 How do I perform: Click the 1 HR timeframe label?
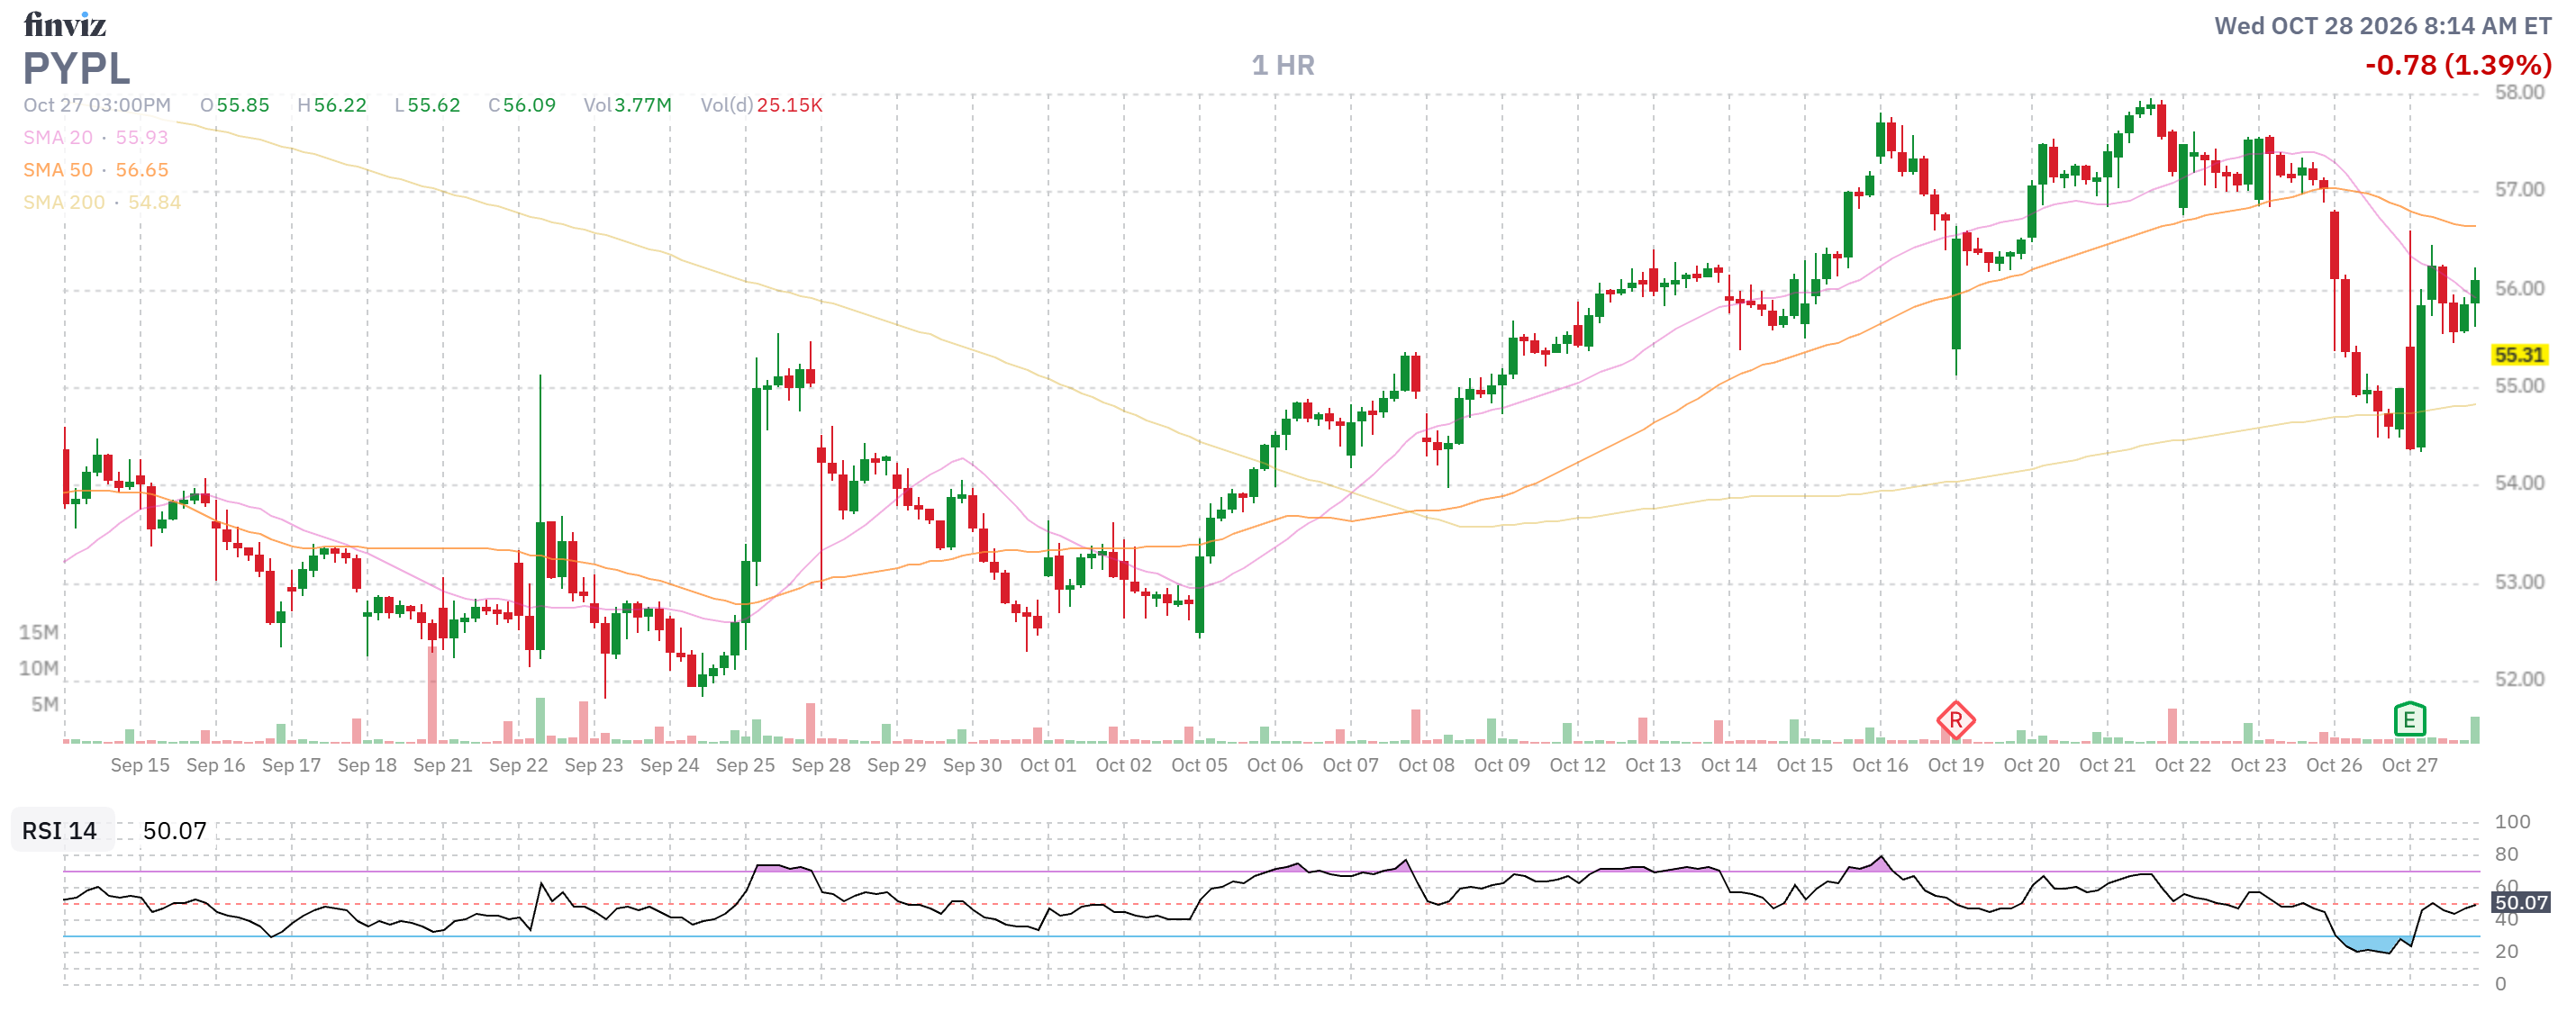[x=1283, y=65]
